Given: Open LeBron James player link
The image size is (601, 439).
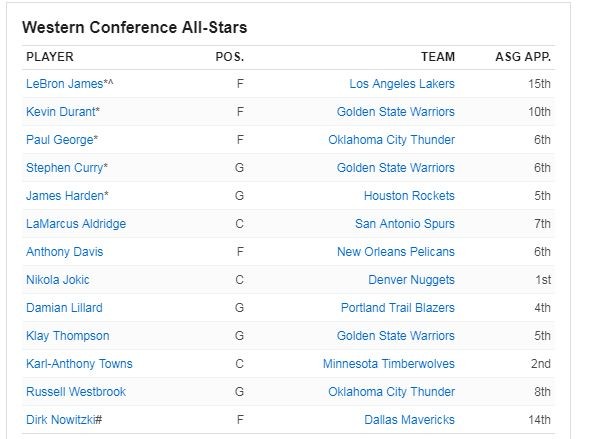Looking at the screenshot, I should (64, 84).
